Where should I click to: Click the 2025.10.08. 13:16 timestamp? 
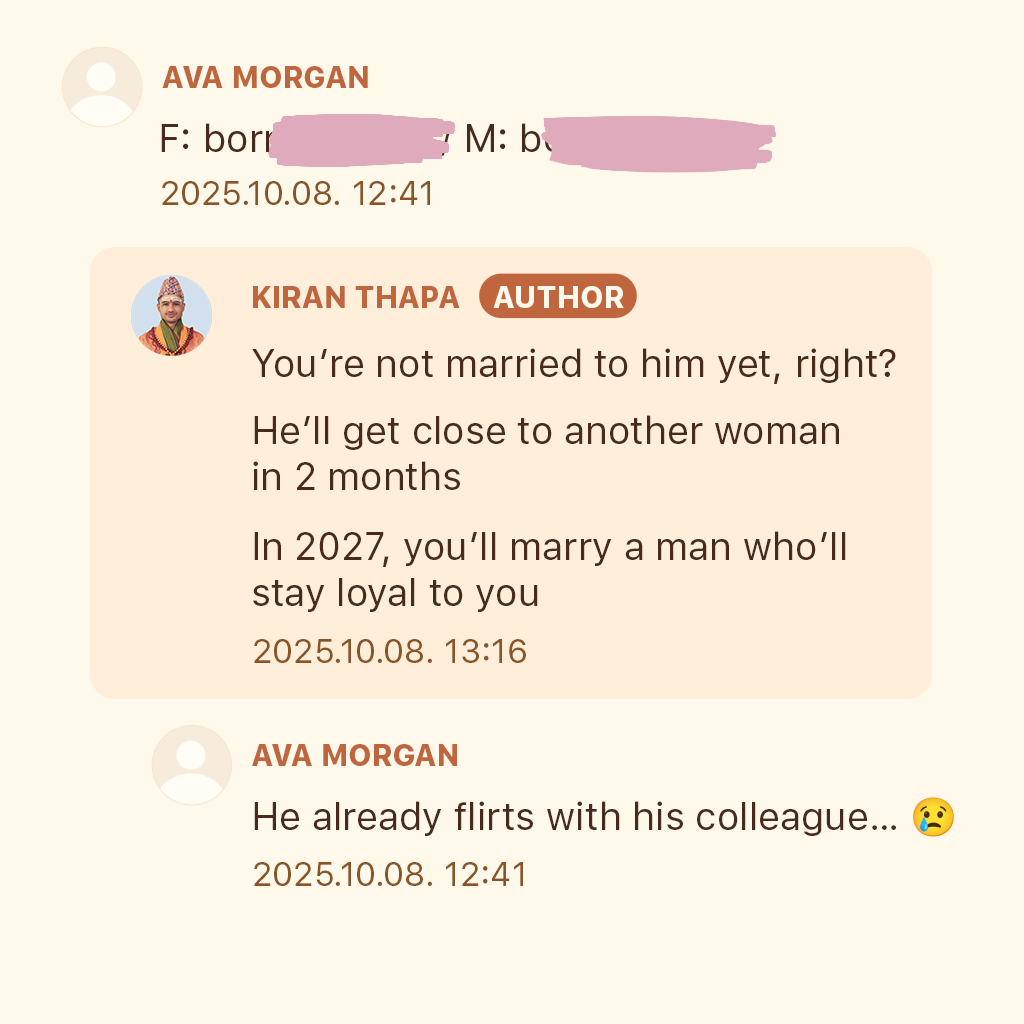[390, 651]
